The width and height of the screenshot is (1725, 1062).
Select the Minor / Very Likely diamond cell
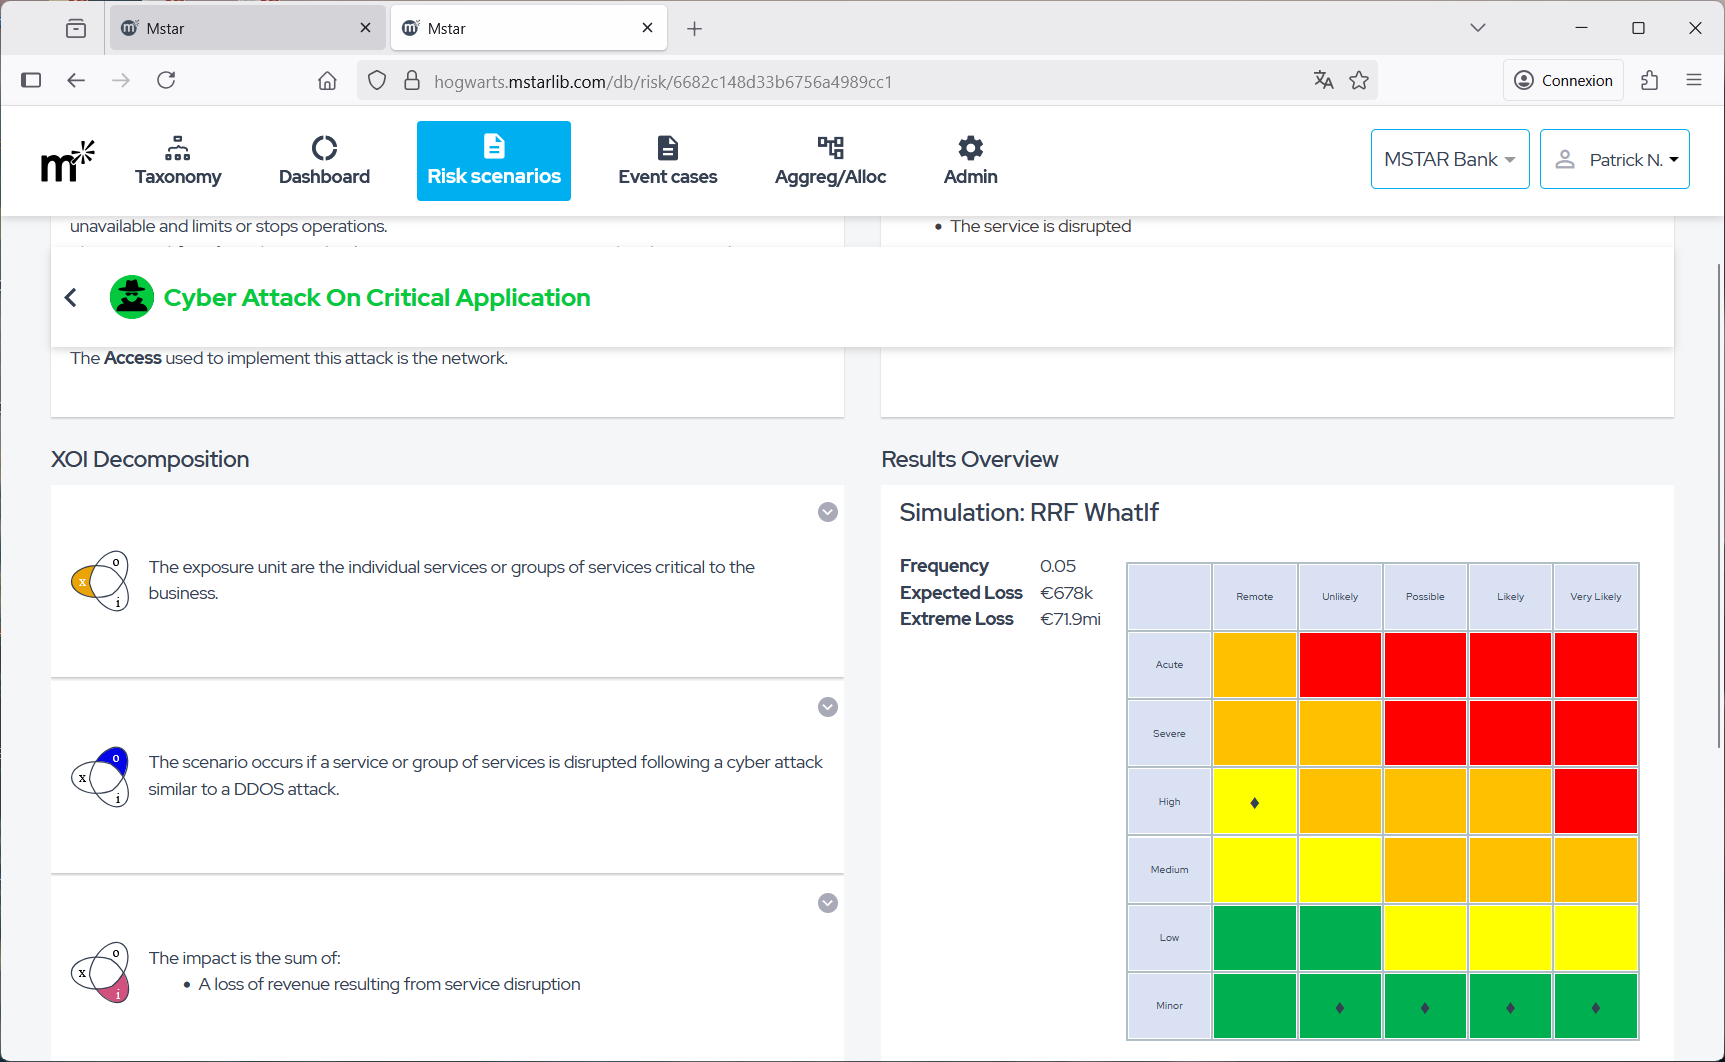click(x=1596, y=1006)
